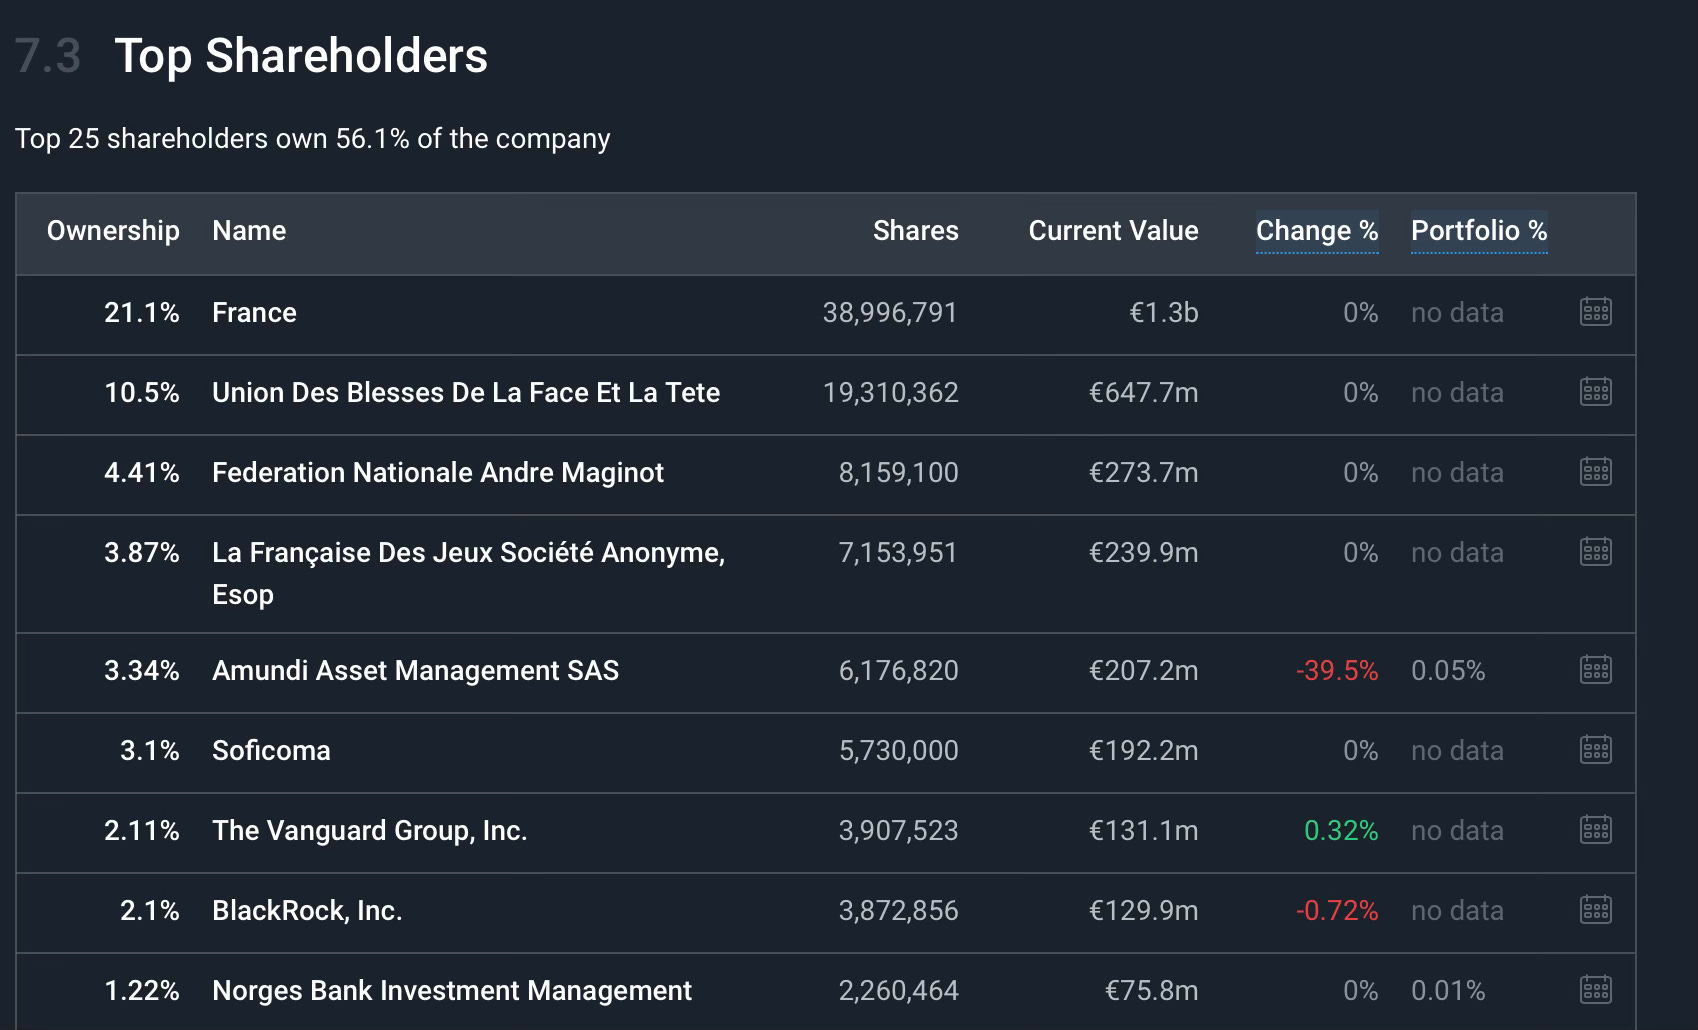Click the Ownership column header
This screenshot has height=1030, width=1698.
tap(113, 231)
